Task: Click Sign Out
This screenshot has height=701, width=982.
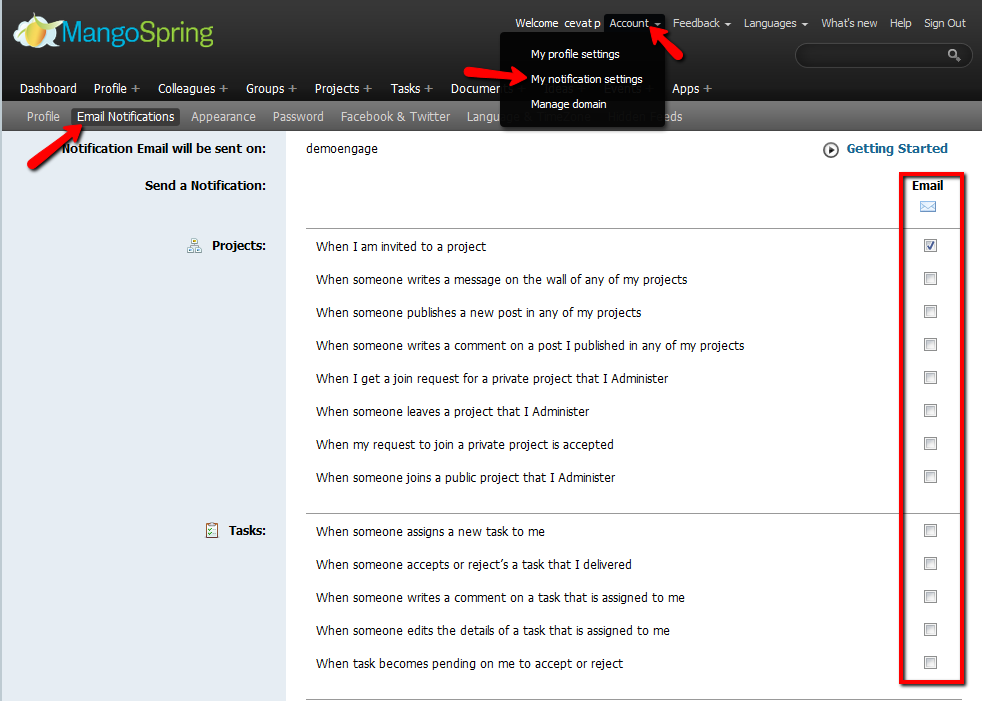Action: pos(944,23)
